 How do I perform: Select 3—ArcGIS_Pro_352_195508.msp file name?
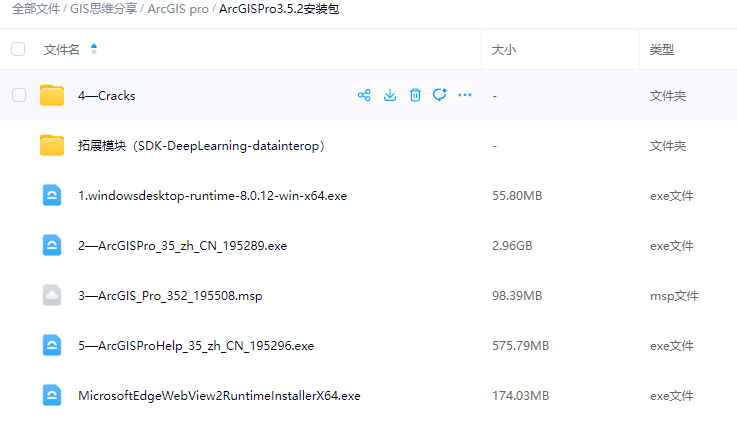(x=170, y=296)
